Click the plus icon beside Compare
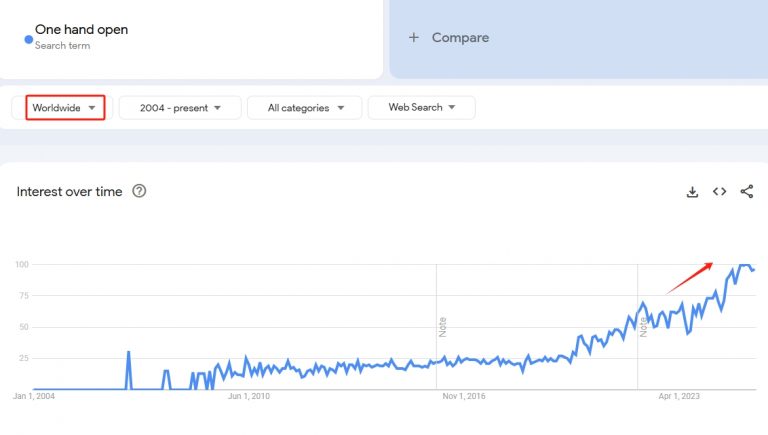The height and width of the screenshot is (435, 768). (414, 38)
